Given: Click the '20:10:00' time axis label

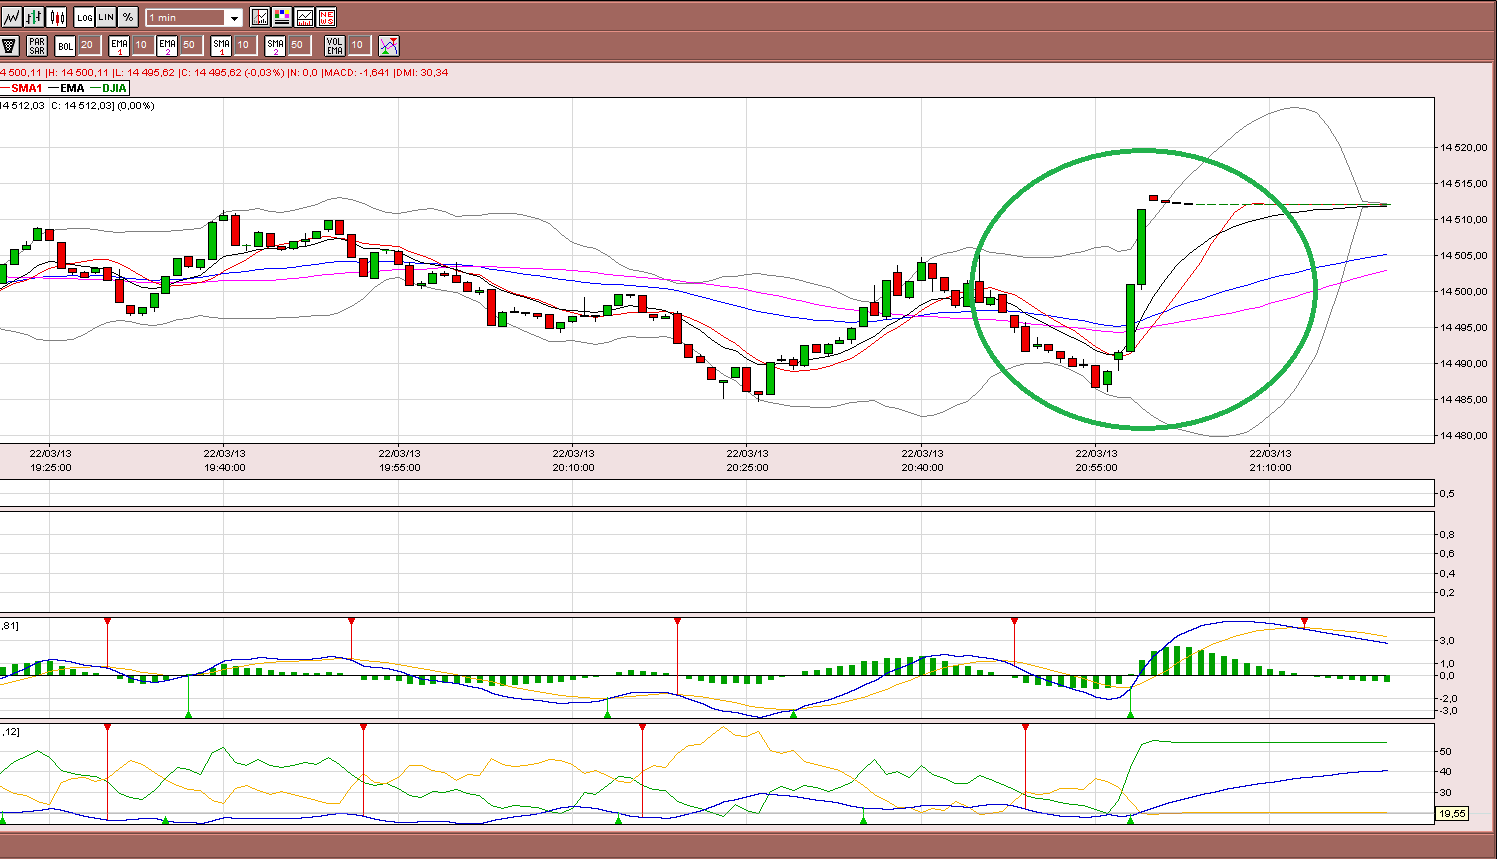Looking at the screenshot, I should (574, 467).
